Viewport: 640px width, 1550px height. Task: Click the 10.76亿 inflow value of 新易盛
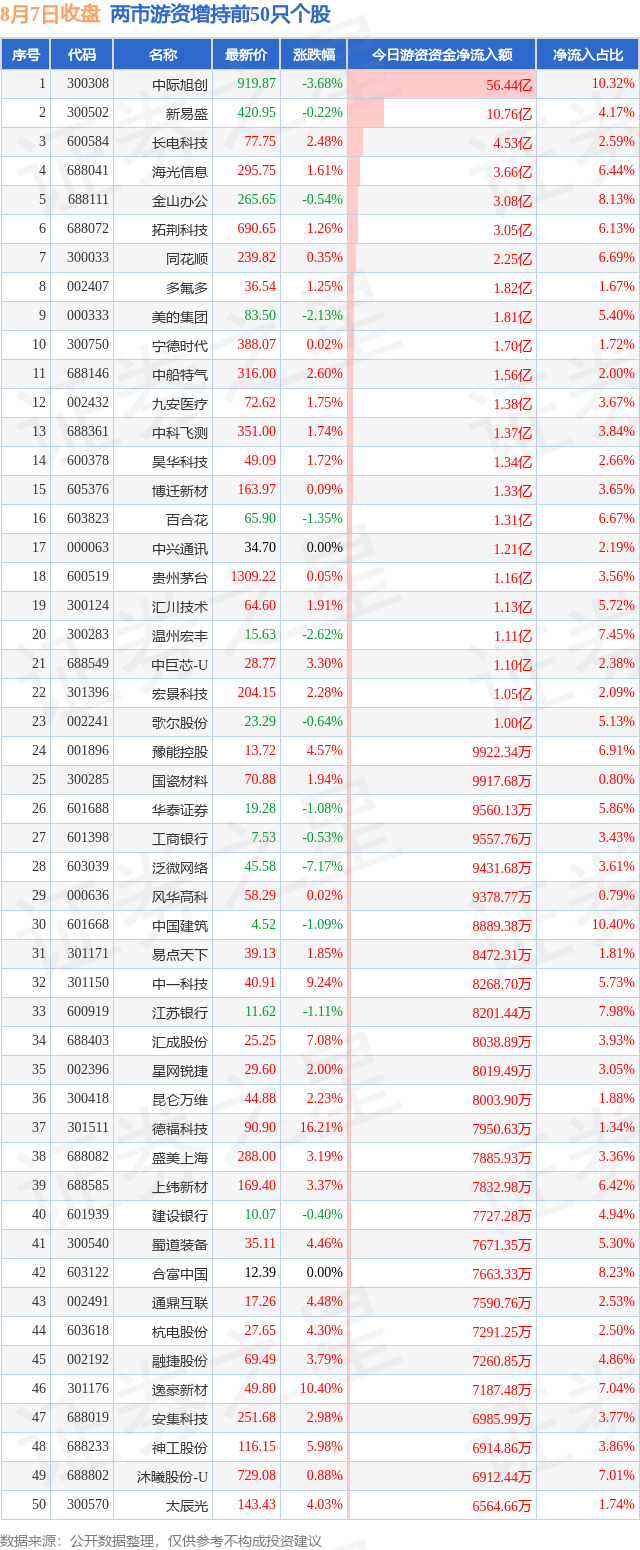pos(509,114)
